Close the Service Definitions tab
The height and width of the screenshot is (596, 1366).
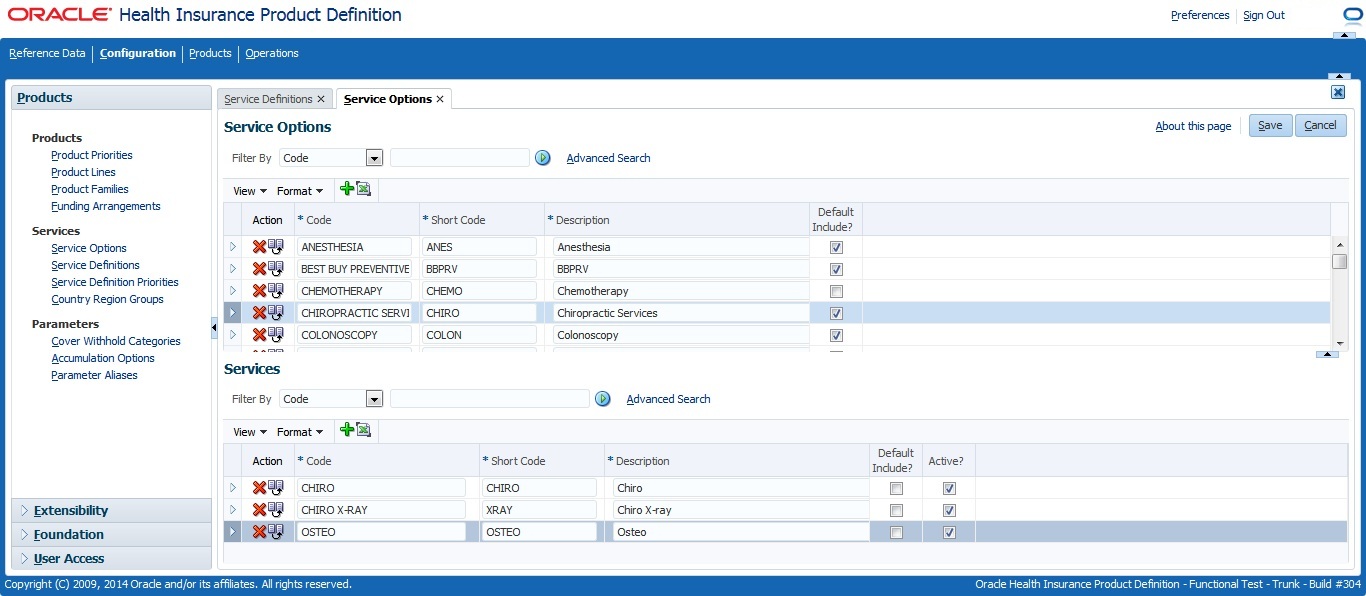pyautogui.click(x=321, y=99)
